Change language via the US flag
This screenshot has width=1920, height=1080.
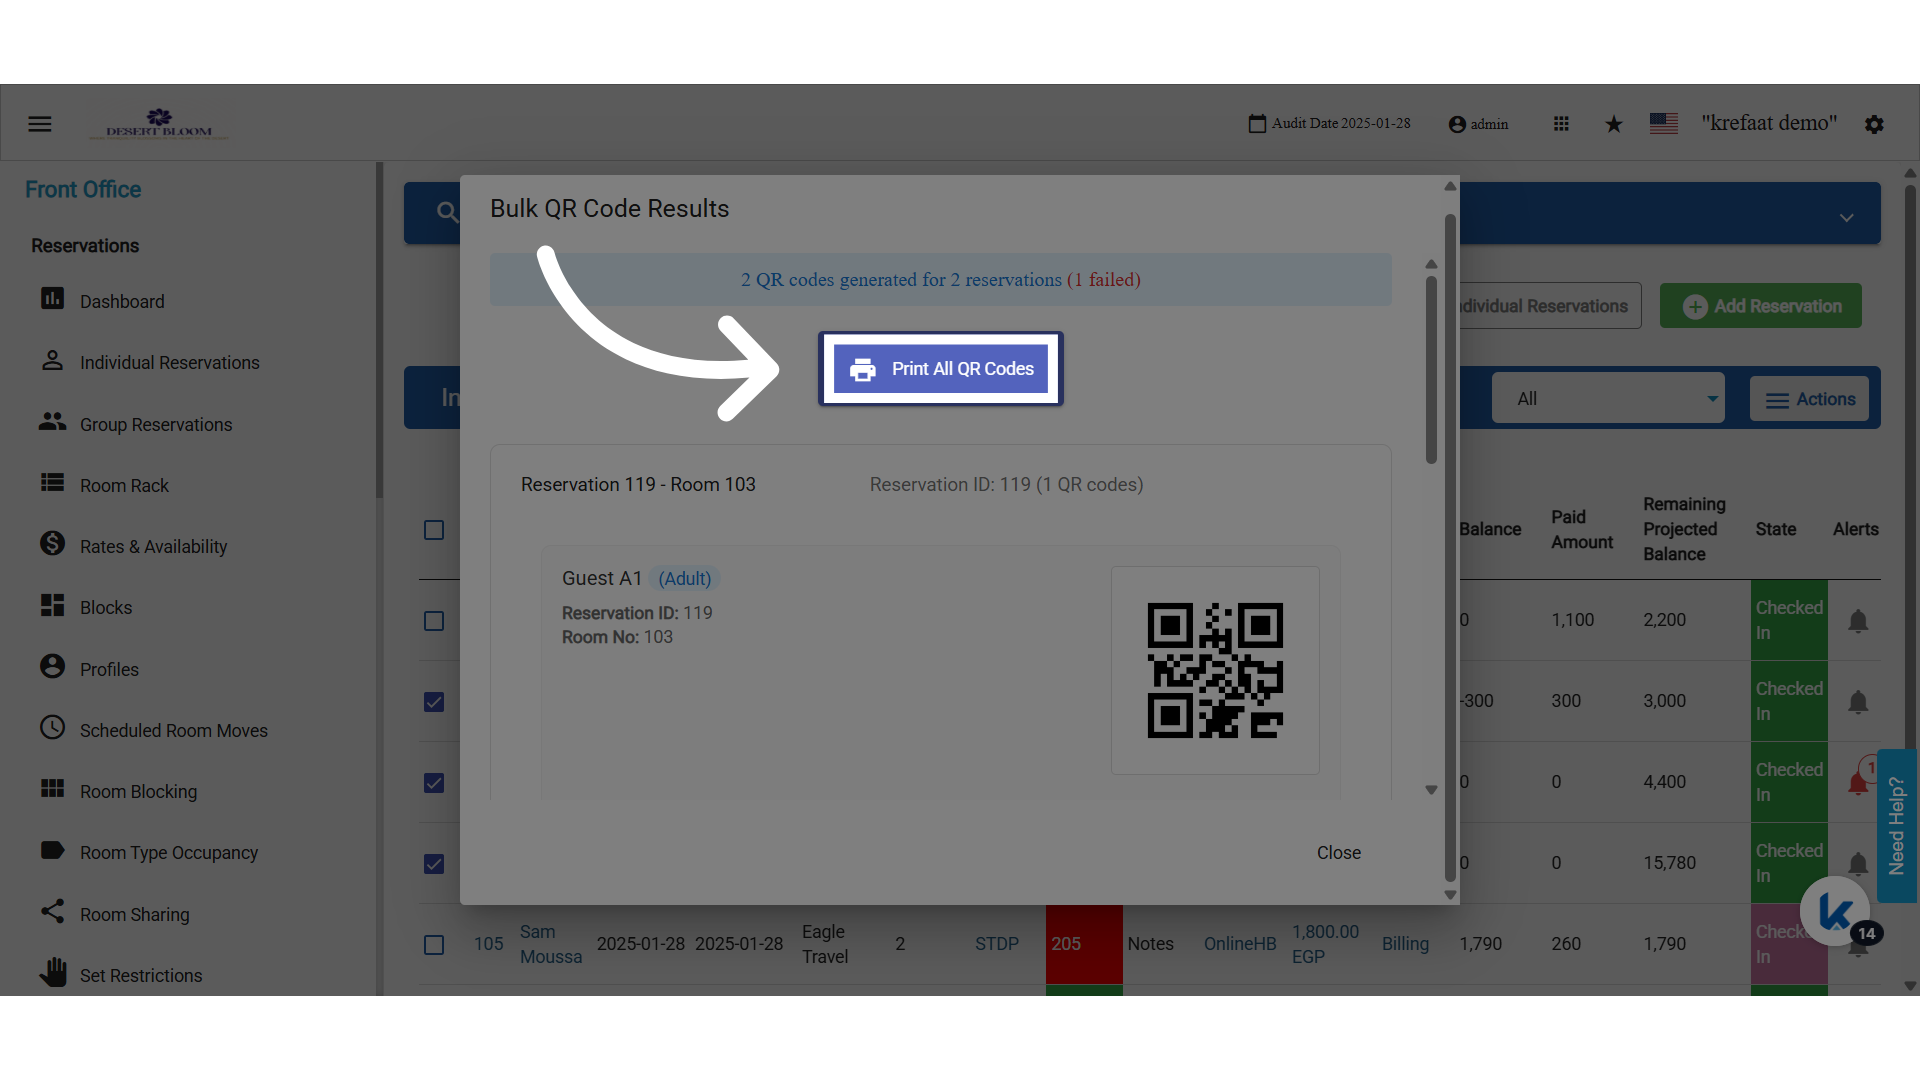[1664, 123]
